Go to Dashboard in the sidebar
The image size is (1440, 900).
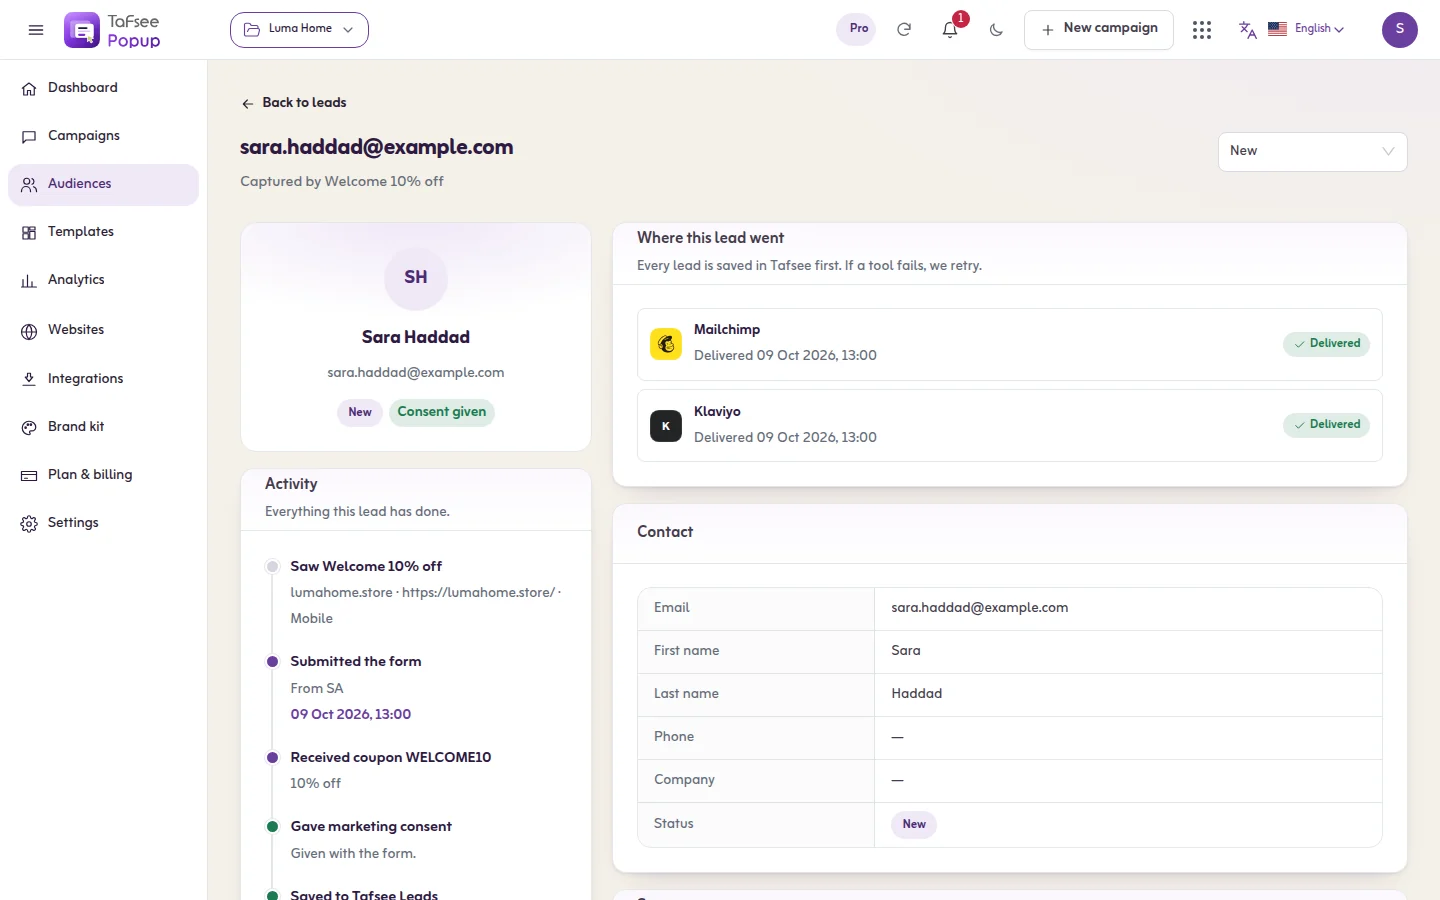point(103,88)
